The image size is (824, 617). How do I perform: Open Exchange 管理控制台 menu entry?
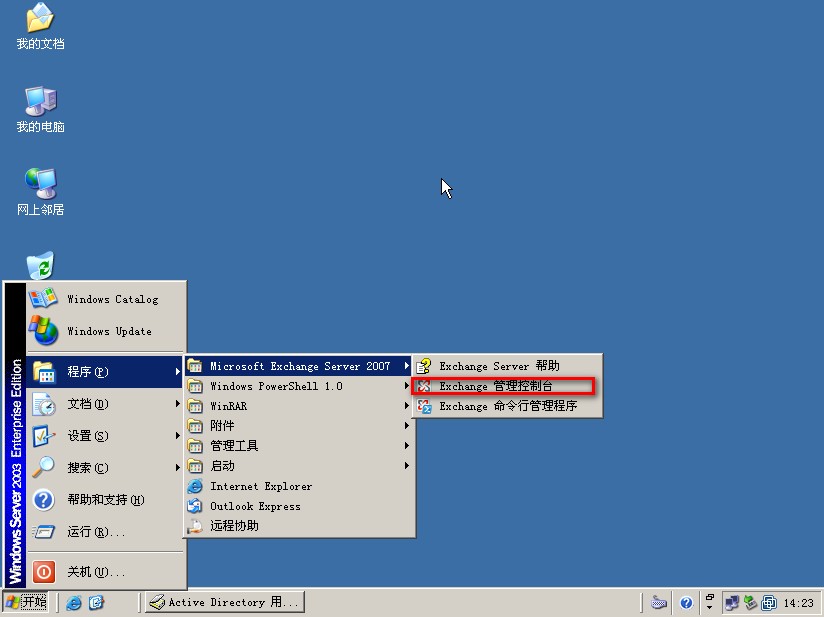pos(507,386)
